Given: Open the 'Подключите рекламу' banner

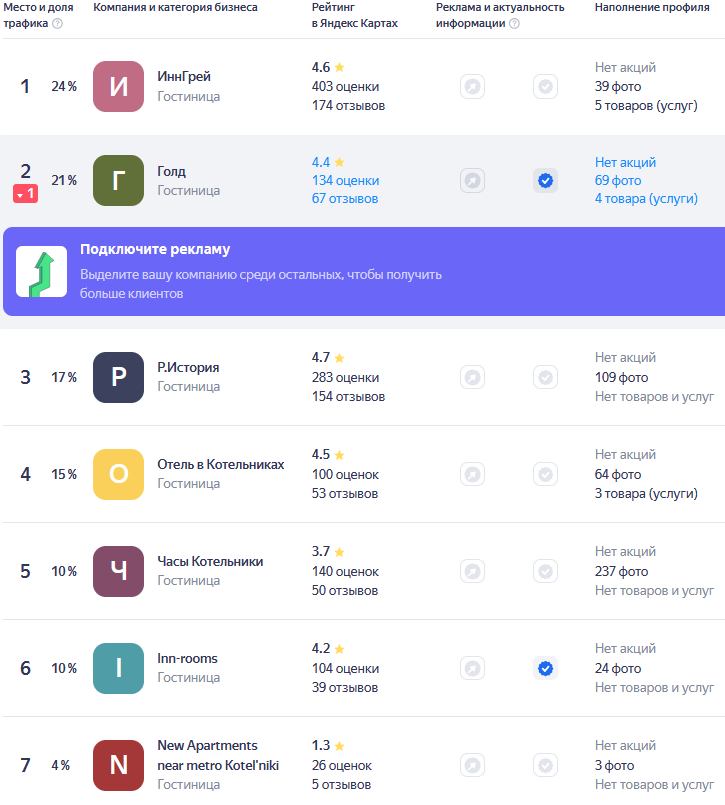Looking at the screenshot, I should point(364,272).
